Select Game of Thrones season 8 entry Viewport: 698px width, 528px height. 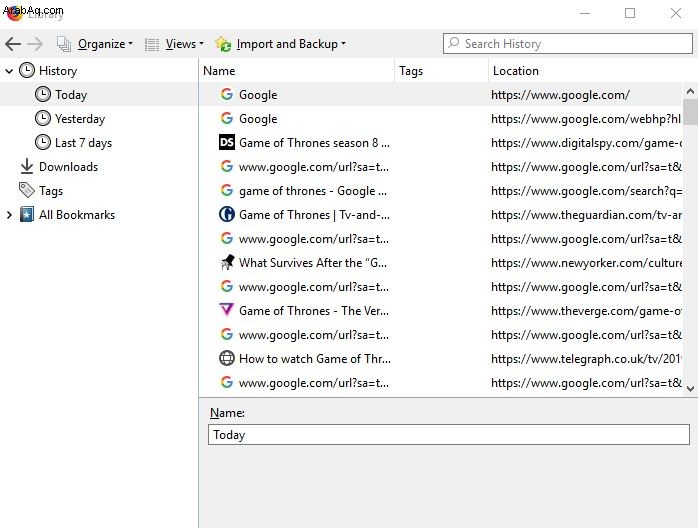(x=440, y=142)
